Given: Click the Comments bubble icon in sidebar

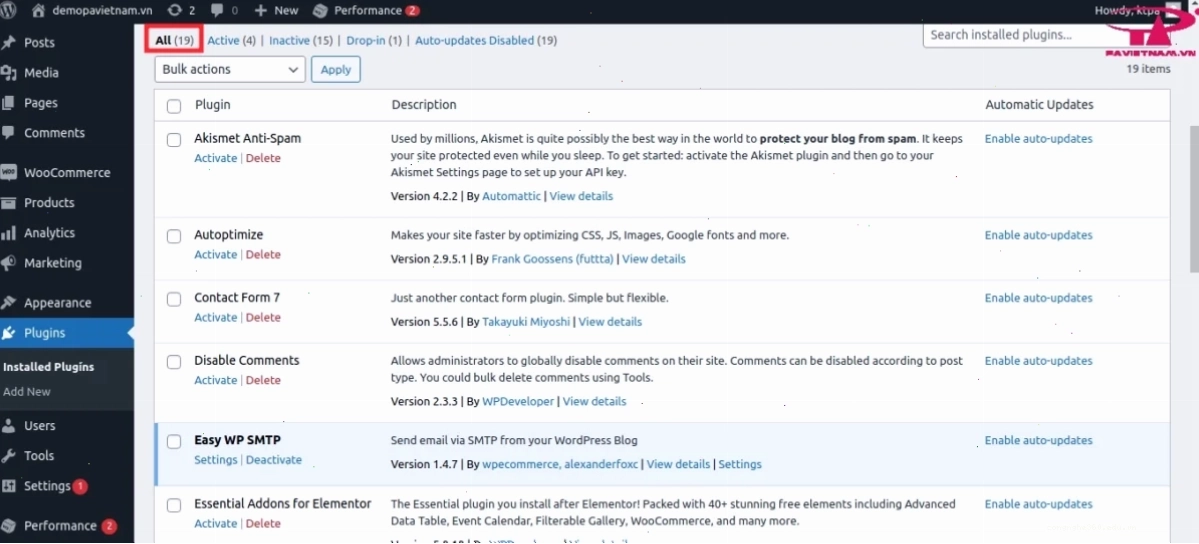Looking at the screenshot, I should [x=9, y=132].
